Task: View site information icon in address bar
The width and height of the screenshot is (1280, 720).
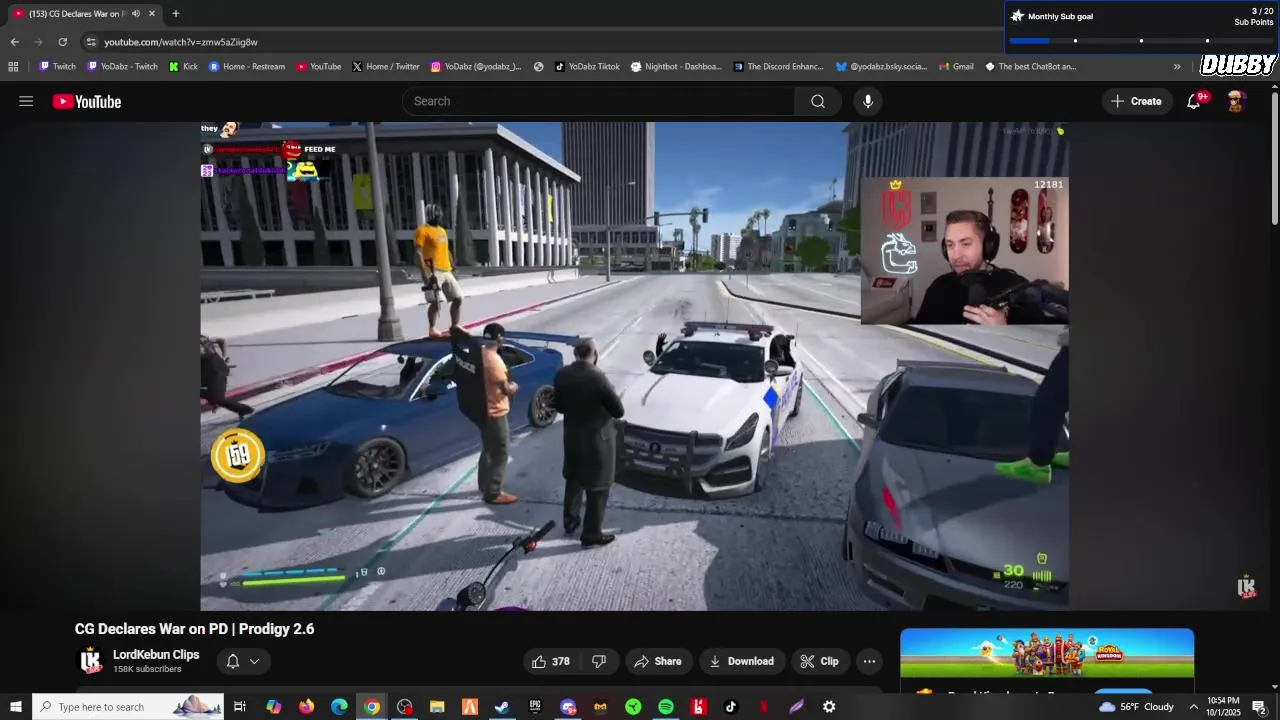Action: (x=91, y=42)
